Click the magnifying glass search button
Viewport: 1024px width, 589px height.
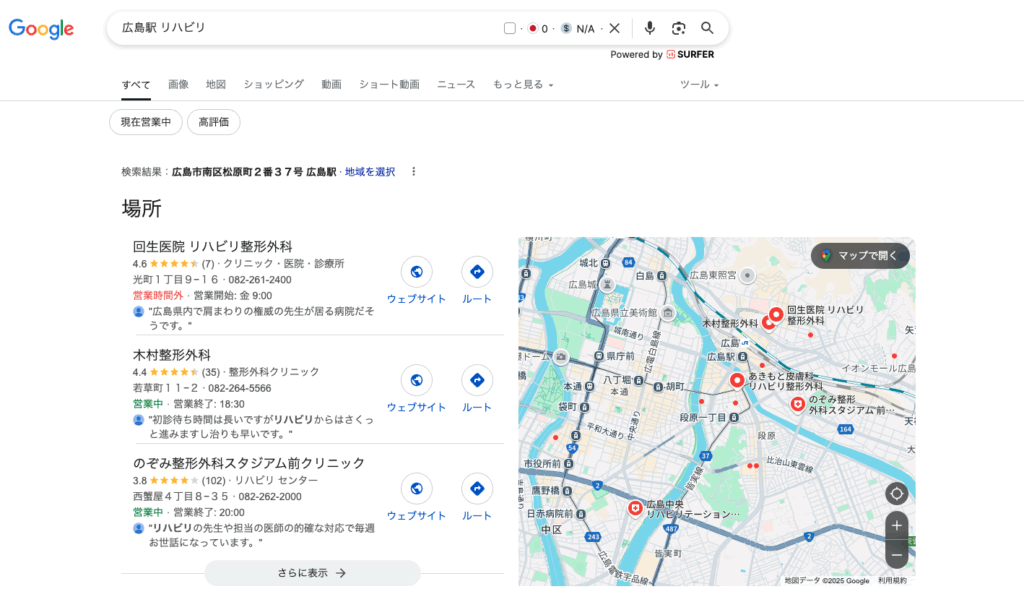click(708, 28)
